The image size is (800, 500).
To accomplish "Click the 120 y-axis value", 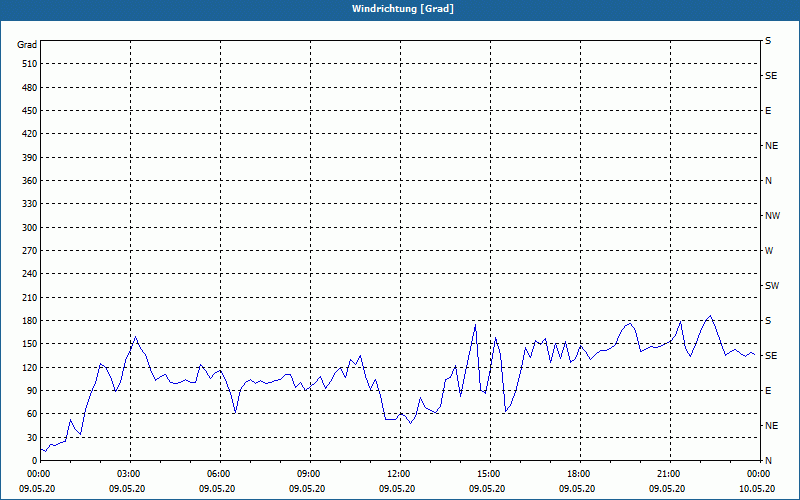I will 30,367.
